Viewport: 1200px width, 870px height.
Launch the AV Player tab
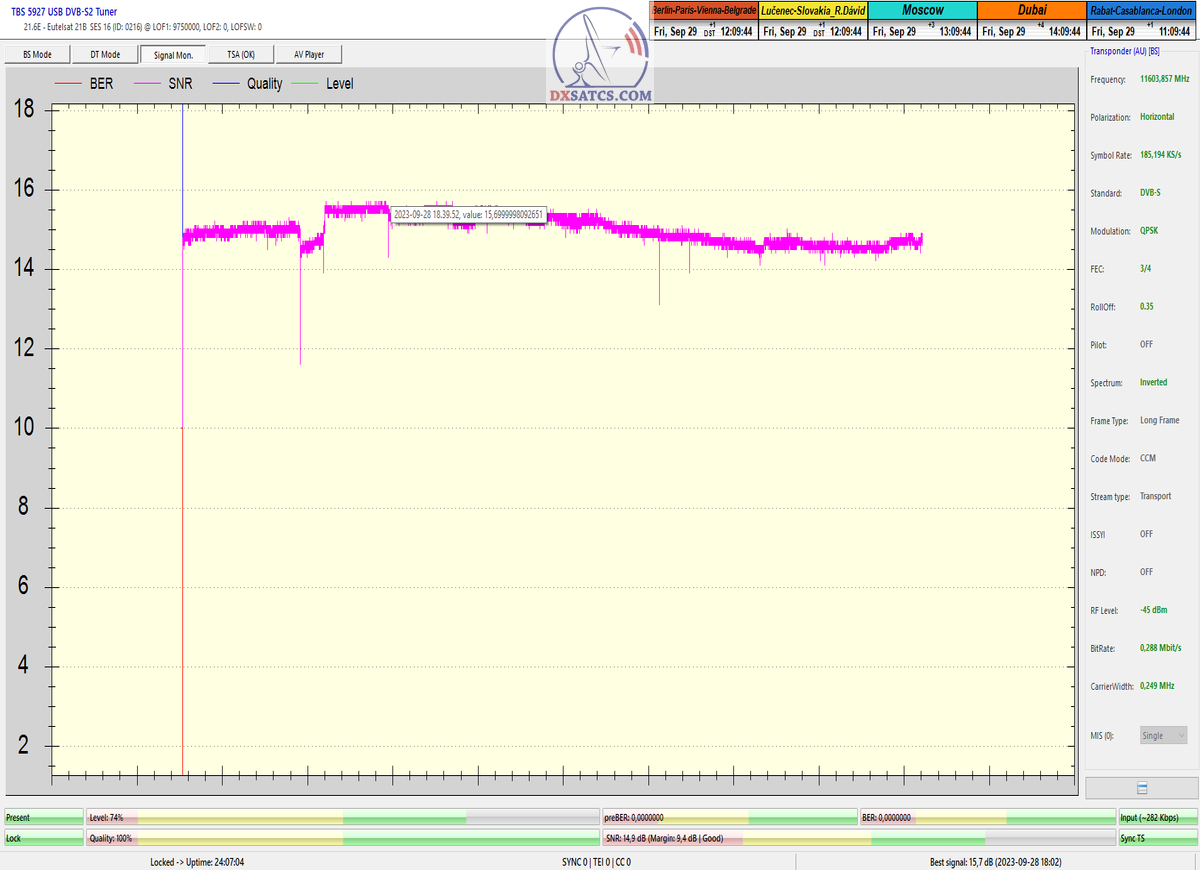[310, 54]
